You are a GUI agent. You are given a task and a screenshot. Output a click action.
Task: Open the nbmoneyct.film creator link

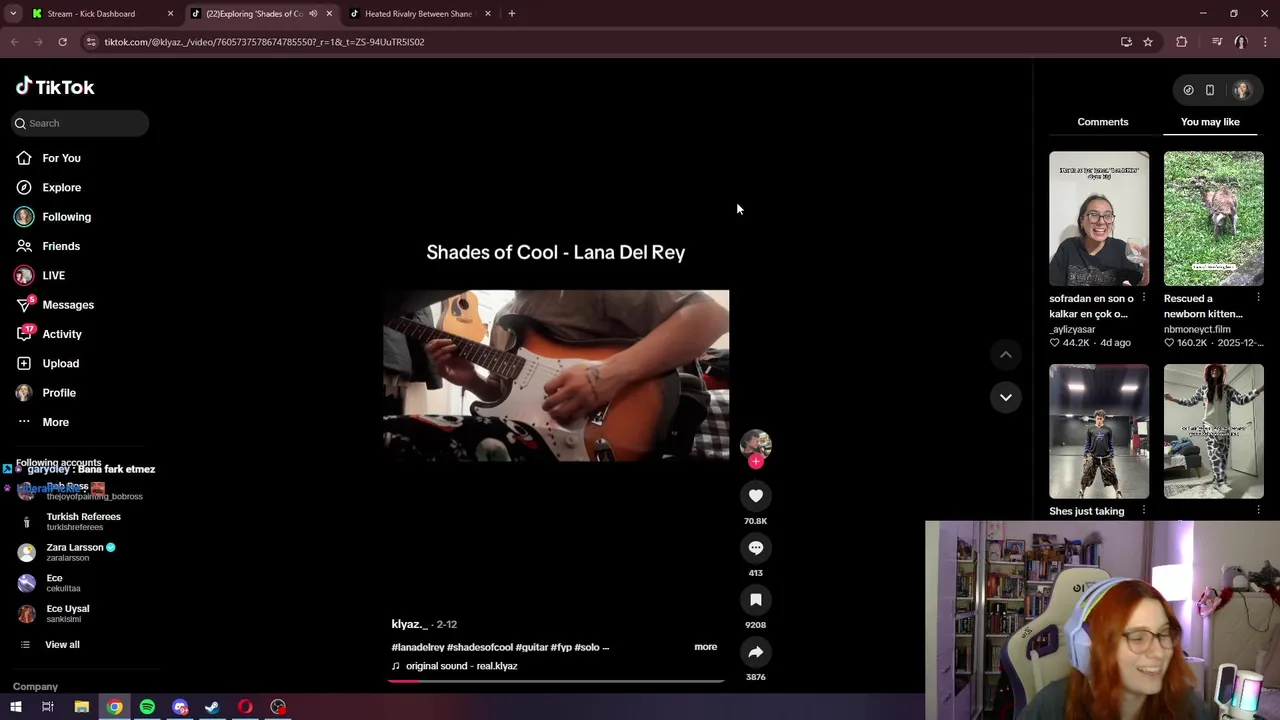[x=1197, y=329]
